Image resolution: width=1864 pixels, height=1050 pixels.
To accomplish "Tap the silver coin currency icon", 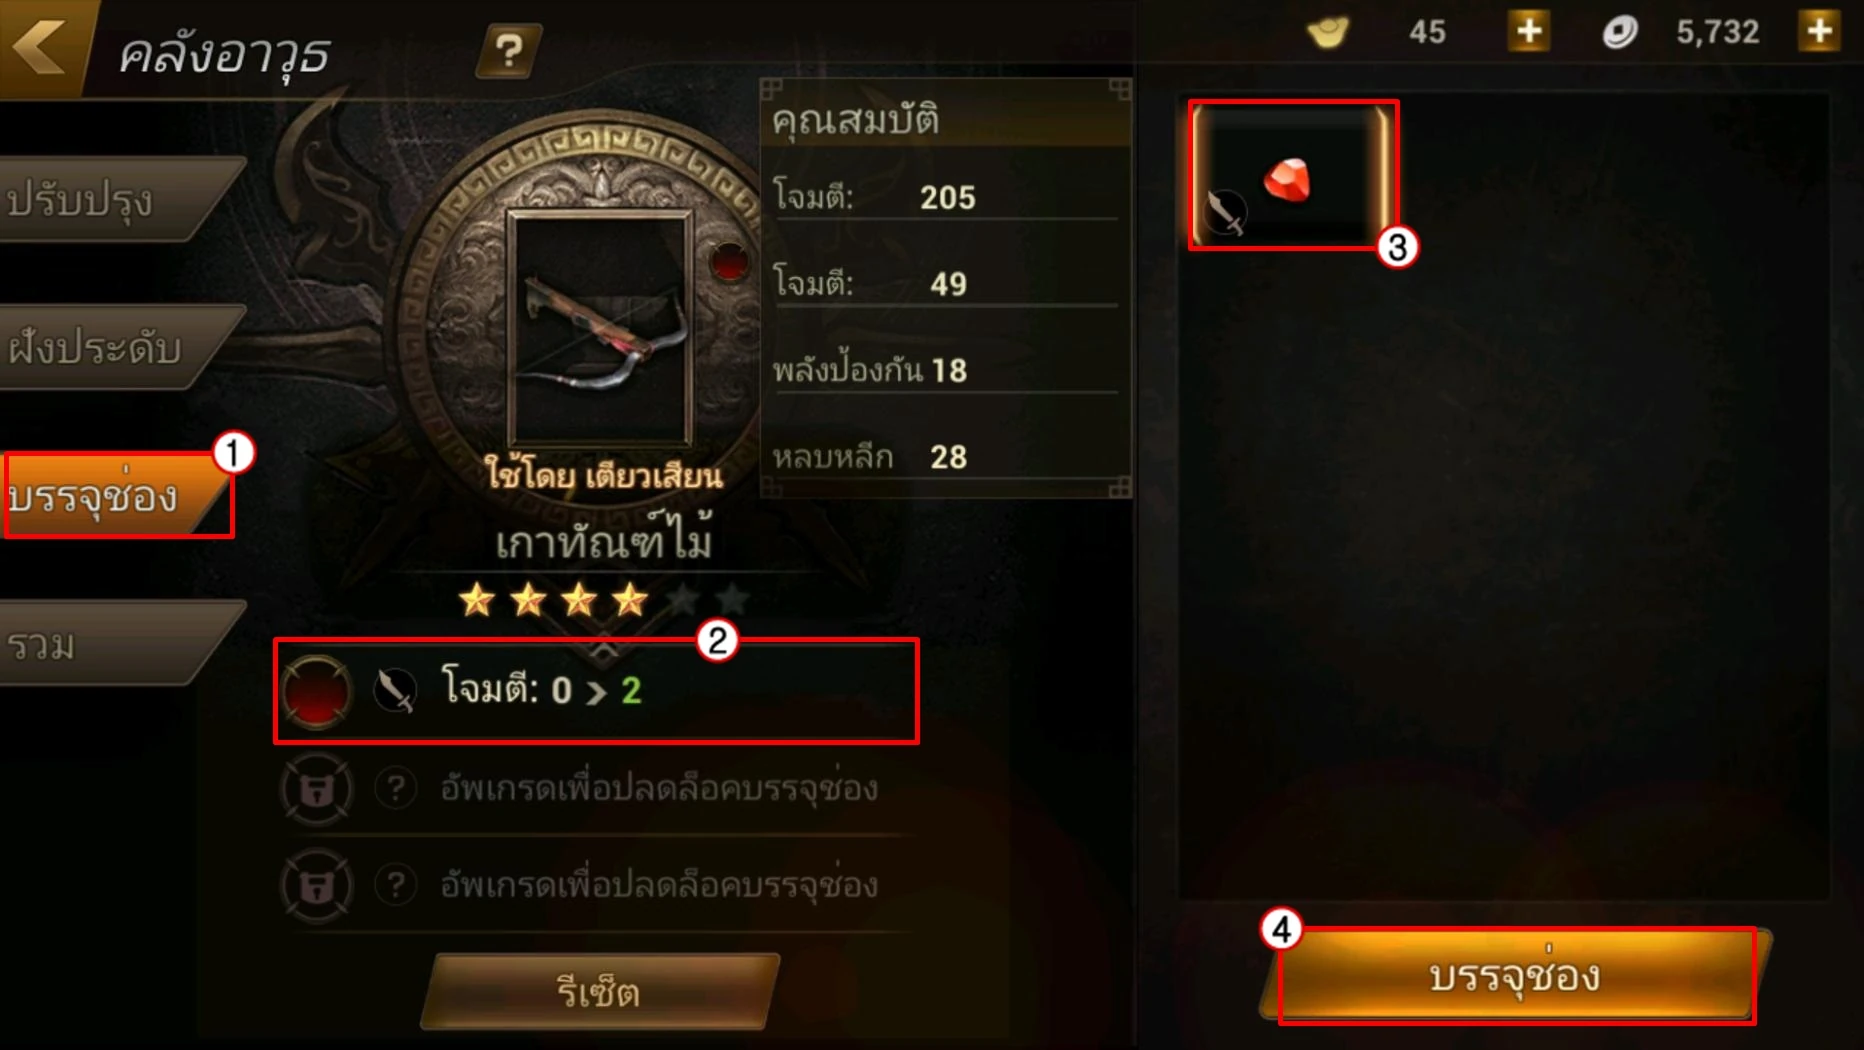I will [1620, 32].
